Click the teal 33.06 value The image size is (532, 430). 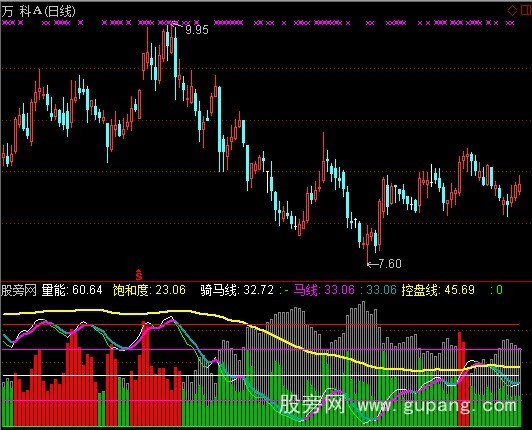(381, 290)
